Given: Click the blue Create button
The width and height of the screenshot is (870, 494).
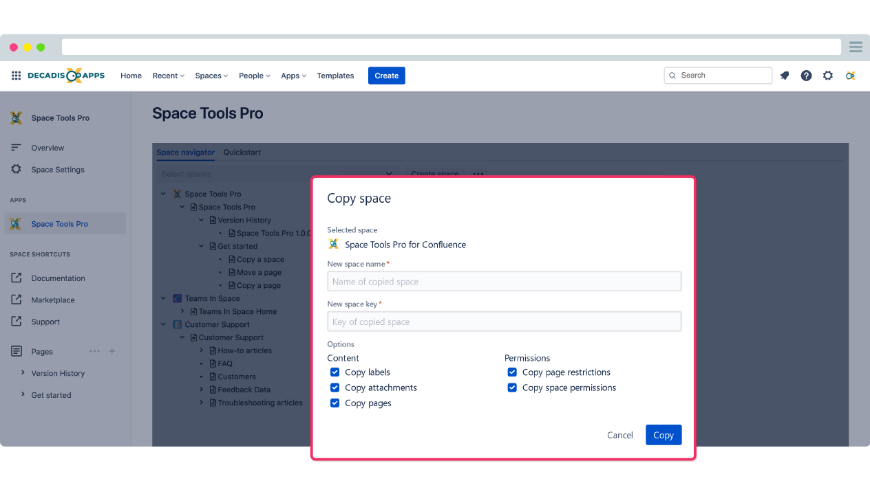Looking at the screenshot, I should 386,75.
